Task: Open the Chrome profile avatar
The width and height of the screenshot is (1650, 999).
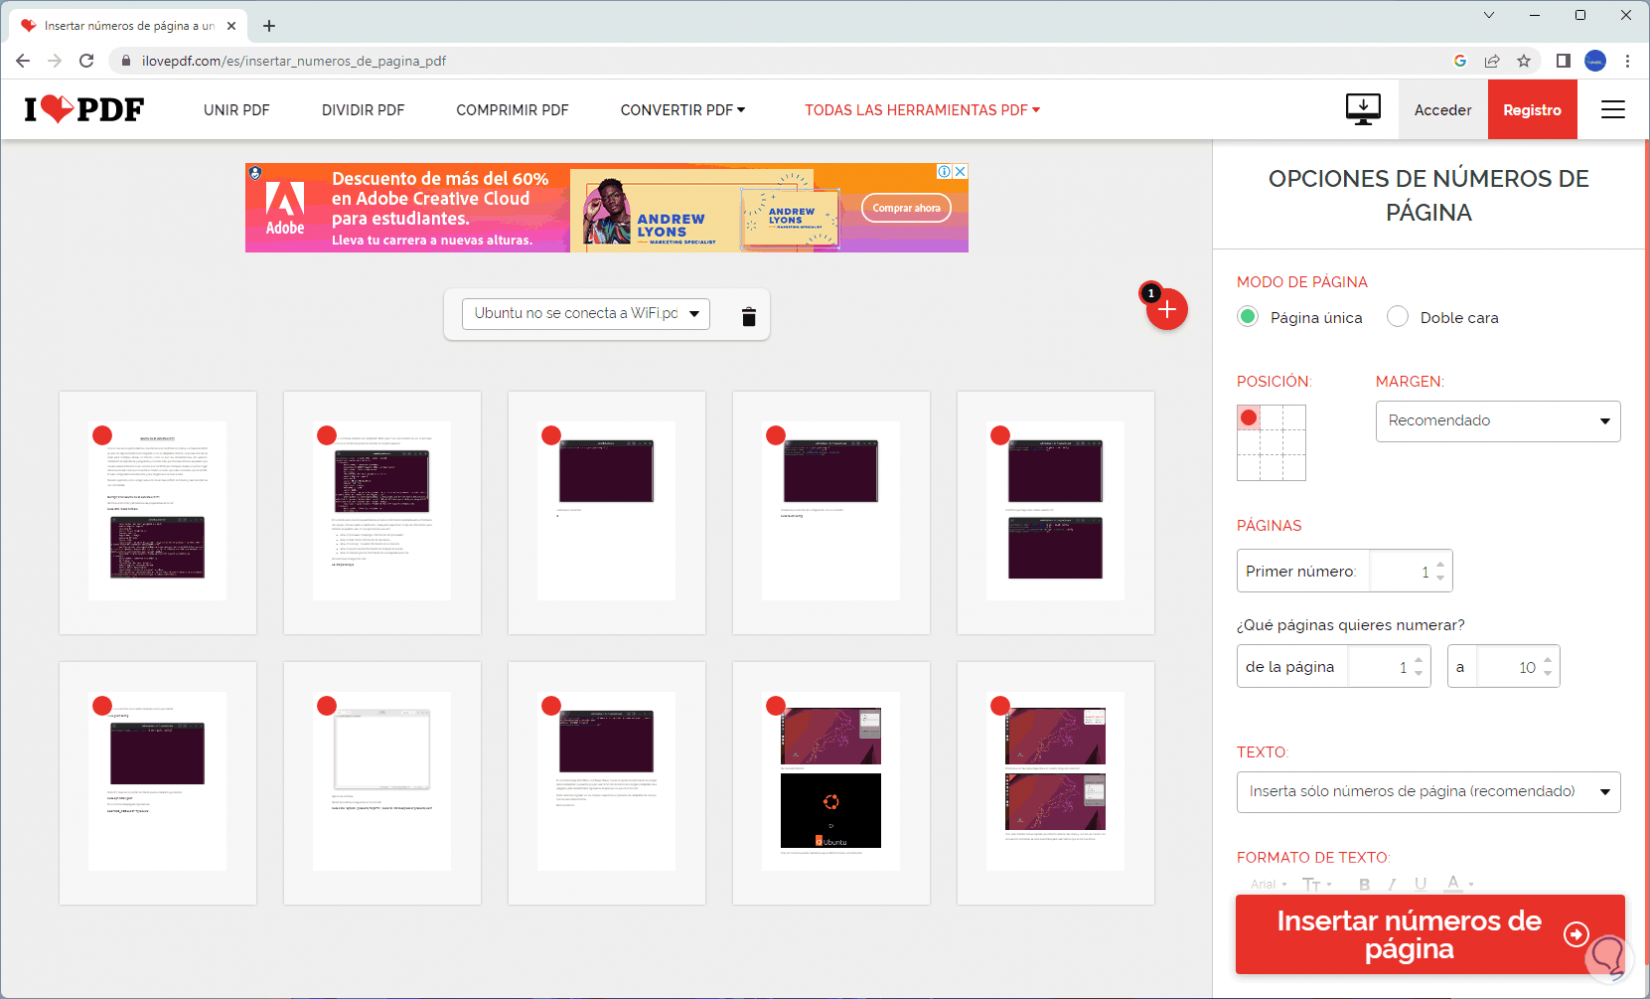Action: tap(1595, 61)
